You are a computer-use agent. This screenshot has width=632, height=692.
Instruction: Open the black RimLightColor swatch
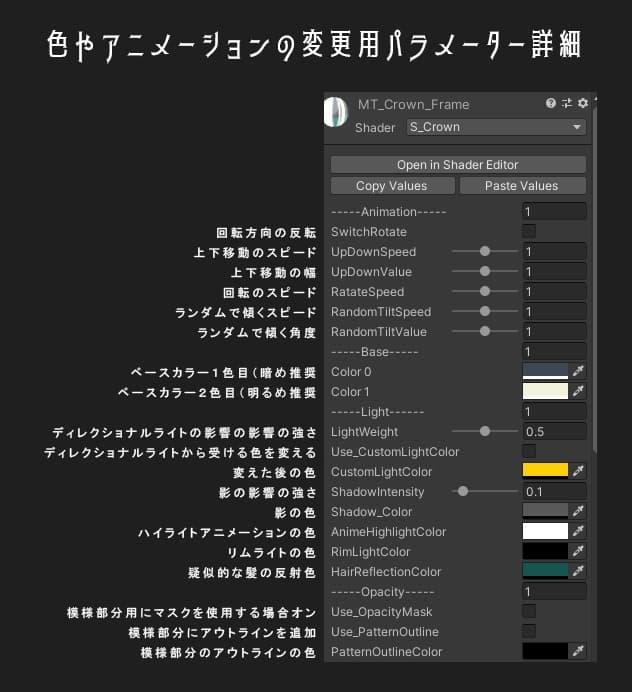click(x=545, y=551)
